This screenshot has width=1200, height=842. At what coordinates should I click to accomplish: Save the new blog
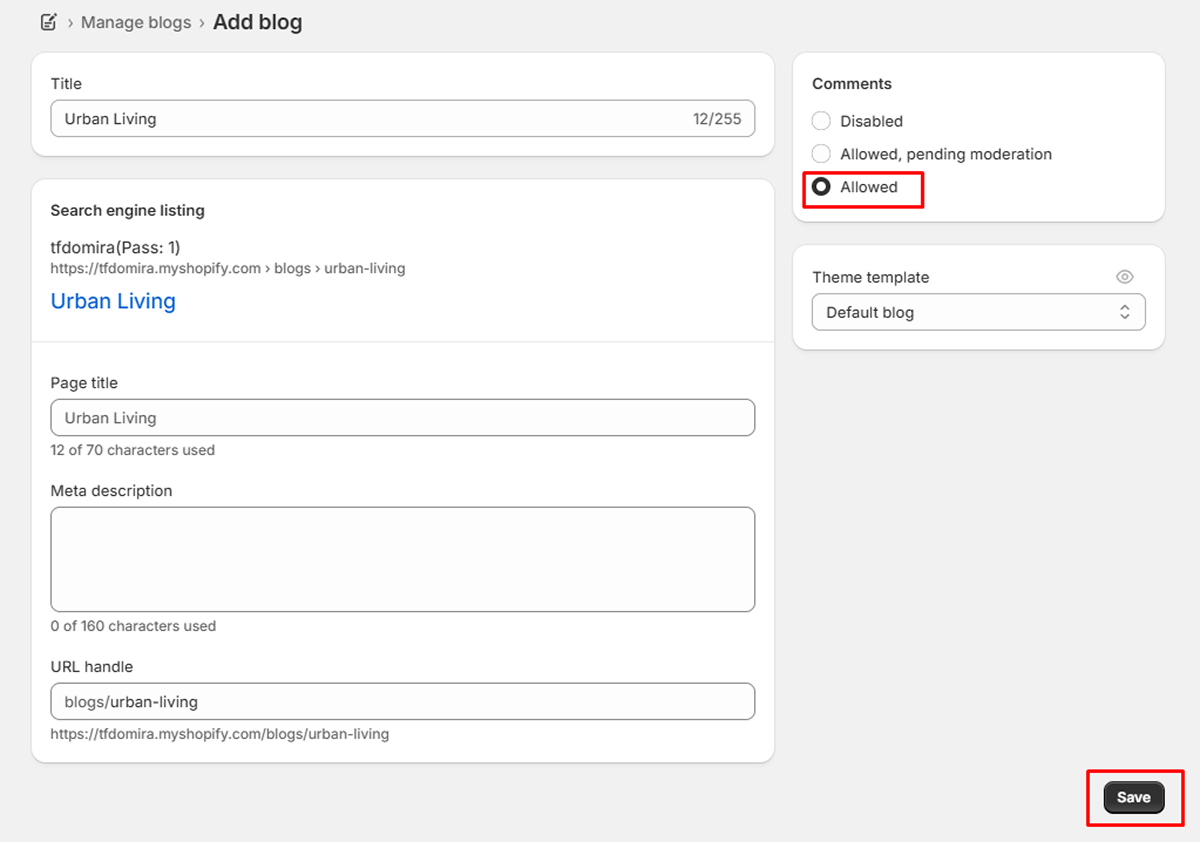(1134, 797)
